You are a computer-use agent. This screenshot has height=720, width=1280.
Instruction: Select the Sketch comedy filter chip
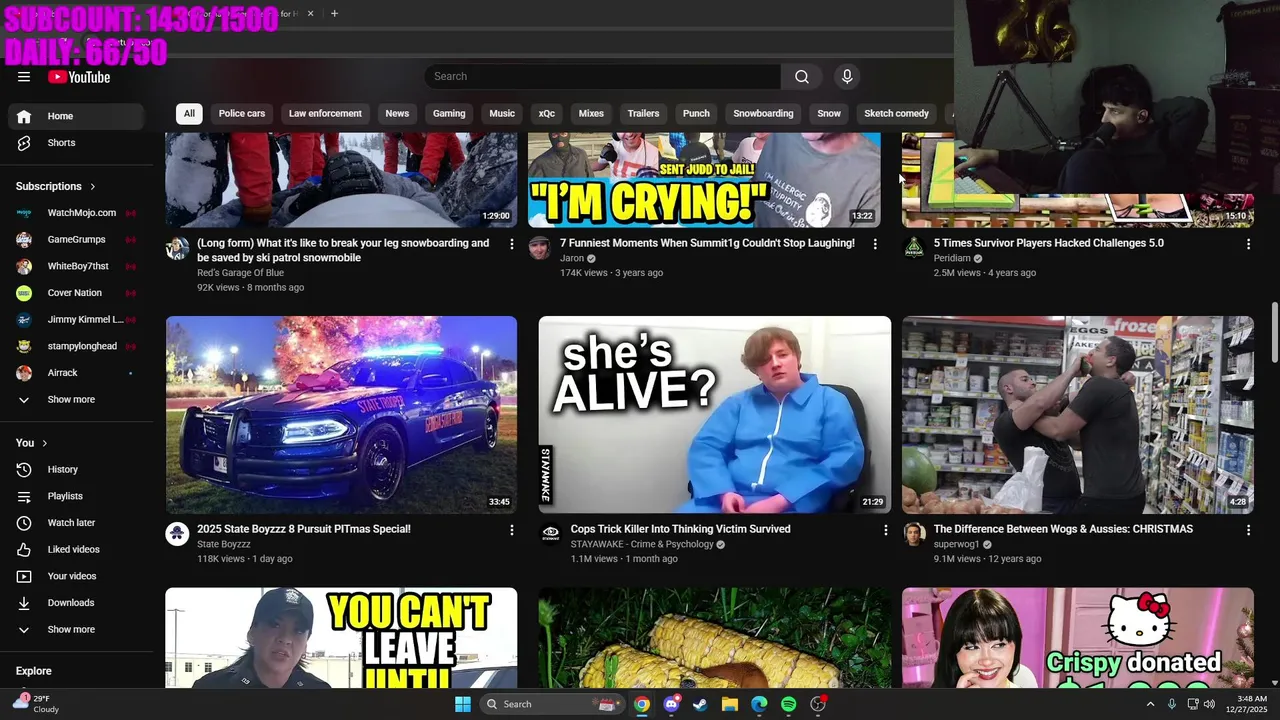pyautogui.click(x=897, y=114)
